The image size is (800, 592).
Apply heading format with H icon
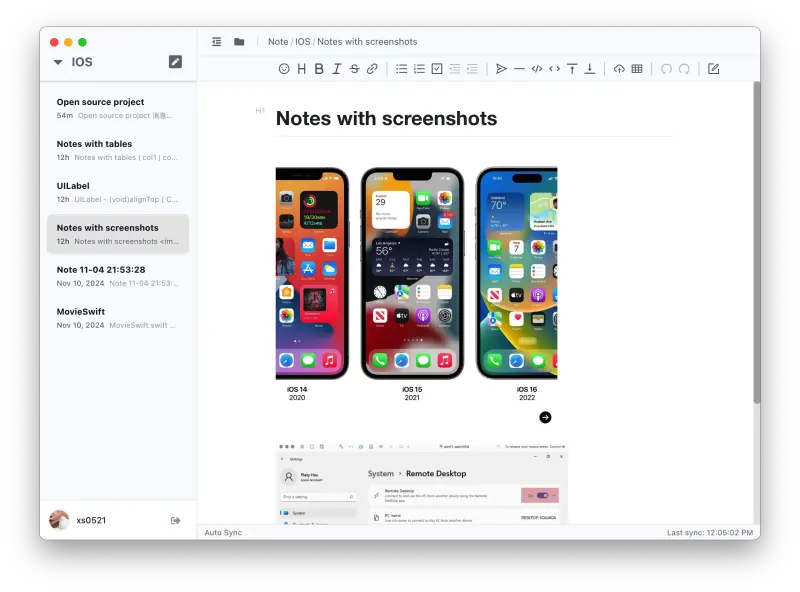click(x=302, y=69)
